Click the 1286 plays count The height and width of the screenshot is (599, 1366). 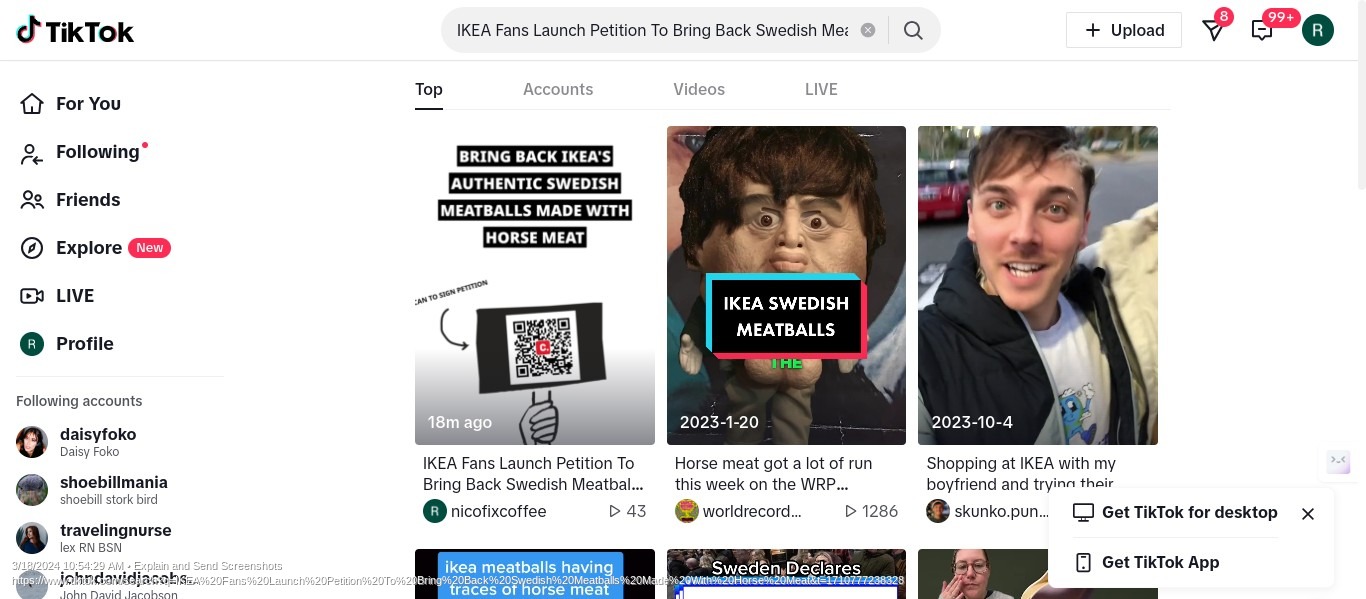pos(871,511)
